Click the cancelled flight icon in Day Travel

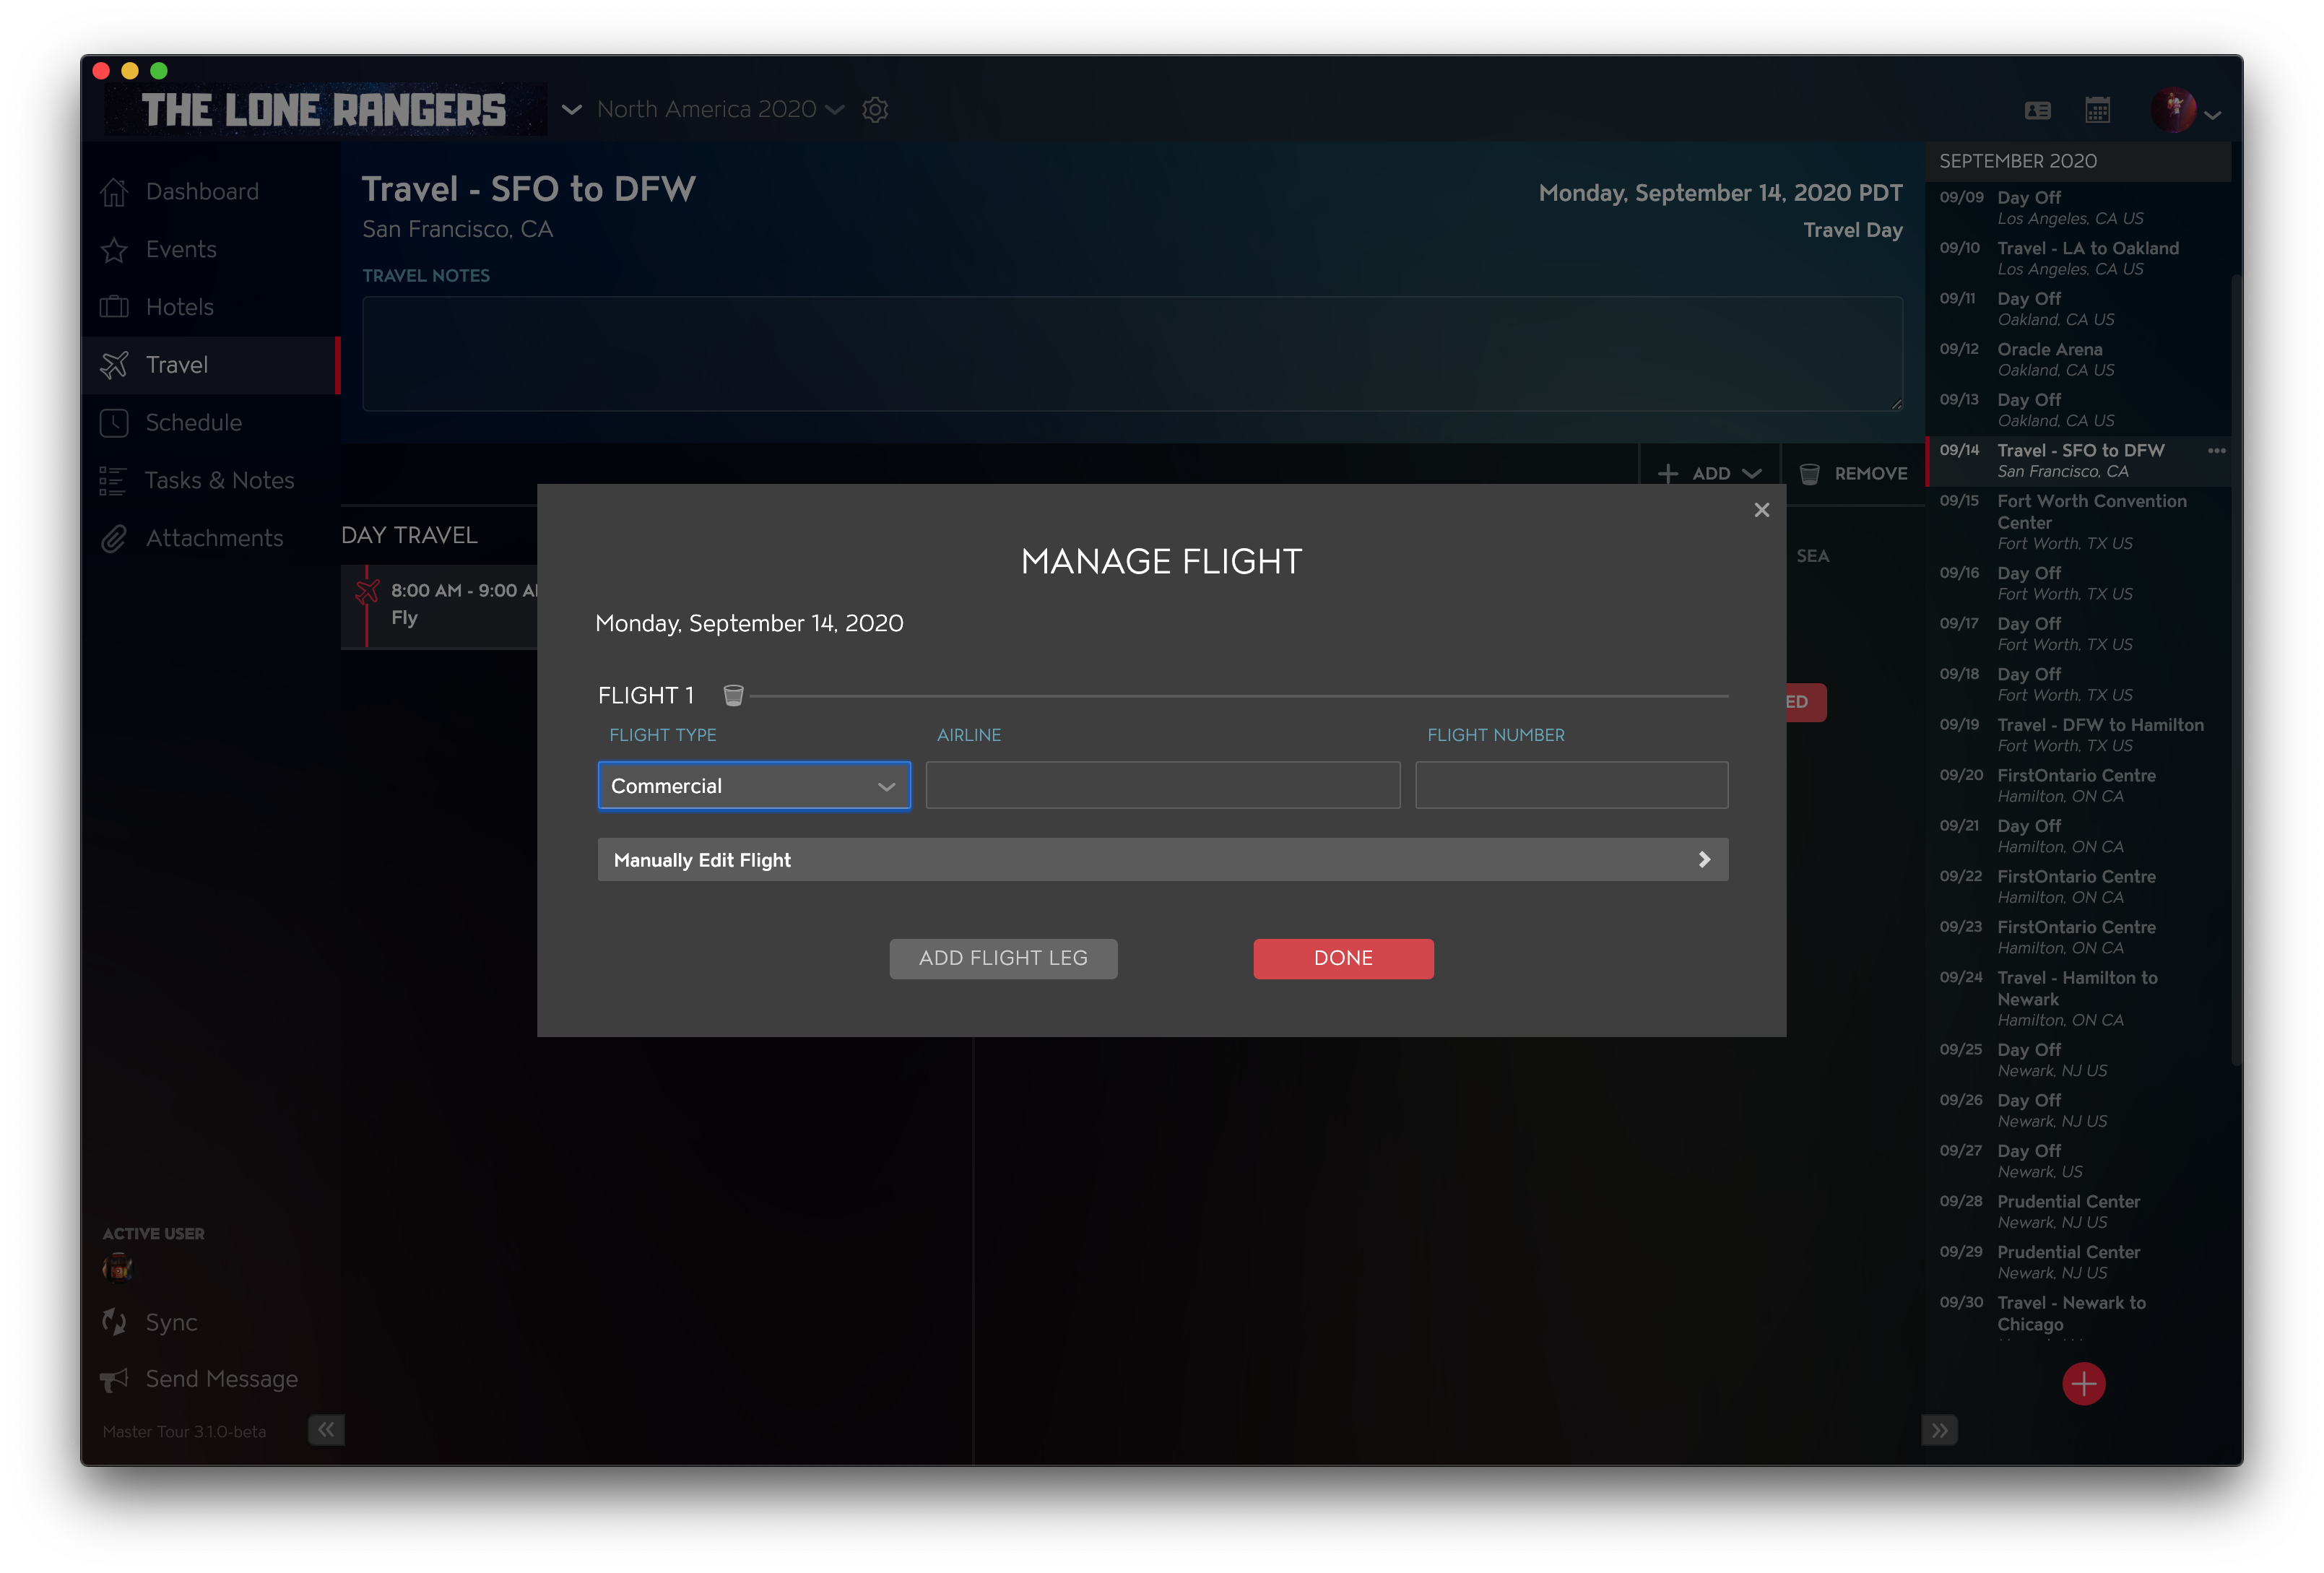[367, 591]
